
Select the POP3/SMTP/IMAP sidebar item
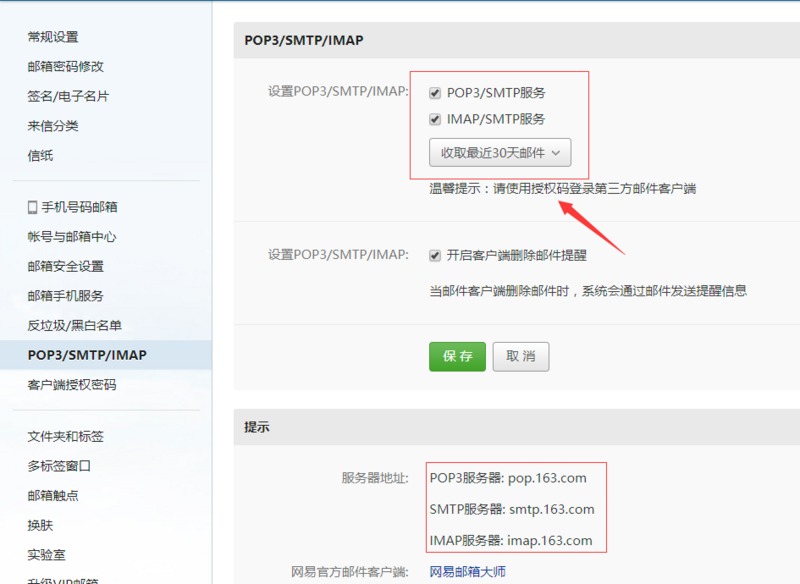tap(106, 355)
